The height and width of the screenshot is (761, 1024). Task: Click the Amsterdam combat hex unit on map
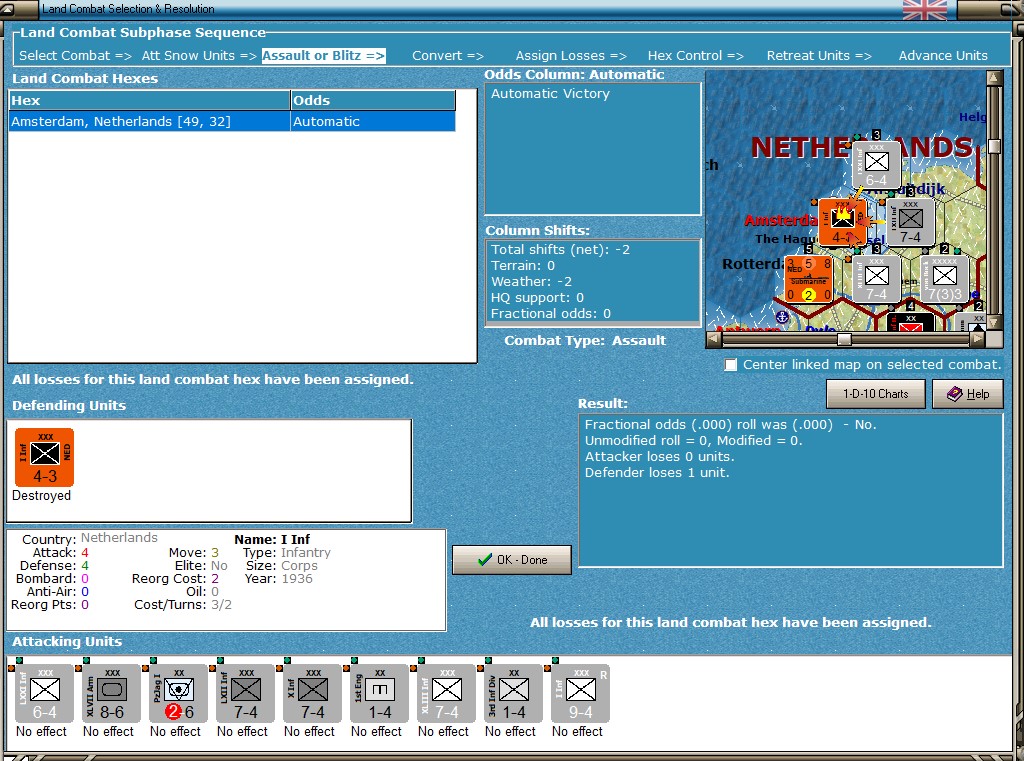[842, 222]
